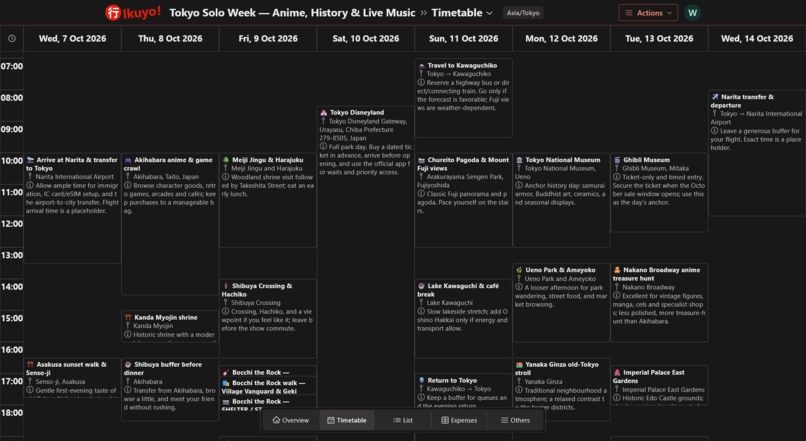Open the Meiji Jingu & Harajuku event
Viewport: 806px width, 441px height.
[x=268, y=200]
